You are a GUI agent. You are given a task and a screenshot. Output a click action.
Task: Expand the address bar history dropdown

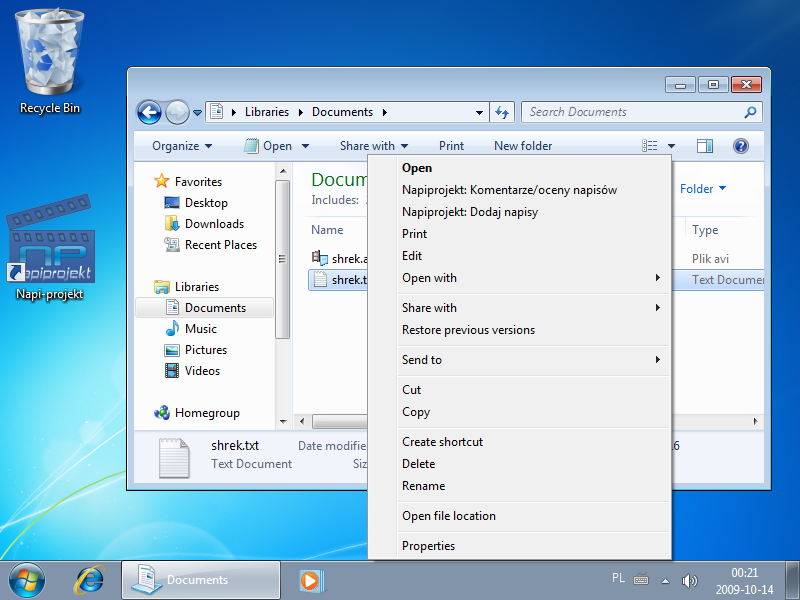click(x=479, y=112)
